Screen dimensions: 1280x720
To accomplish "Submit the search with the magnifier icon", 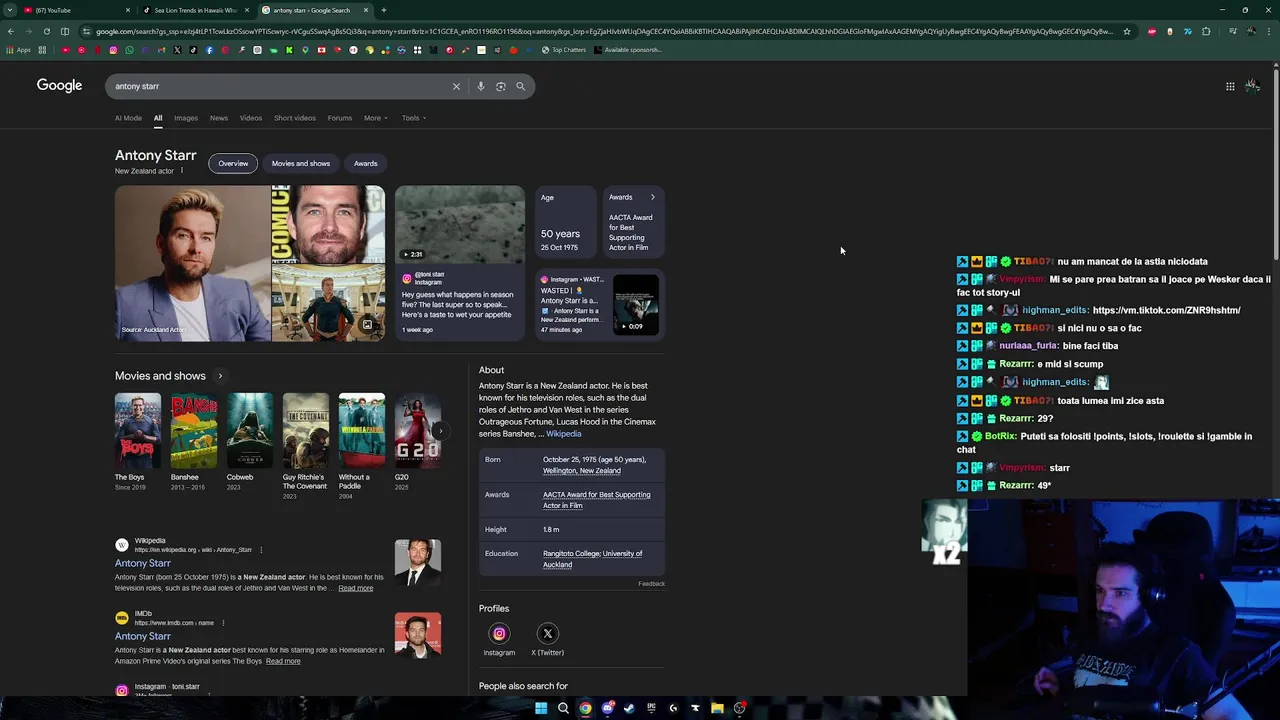I will tap(520, 86).
